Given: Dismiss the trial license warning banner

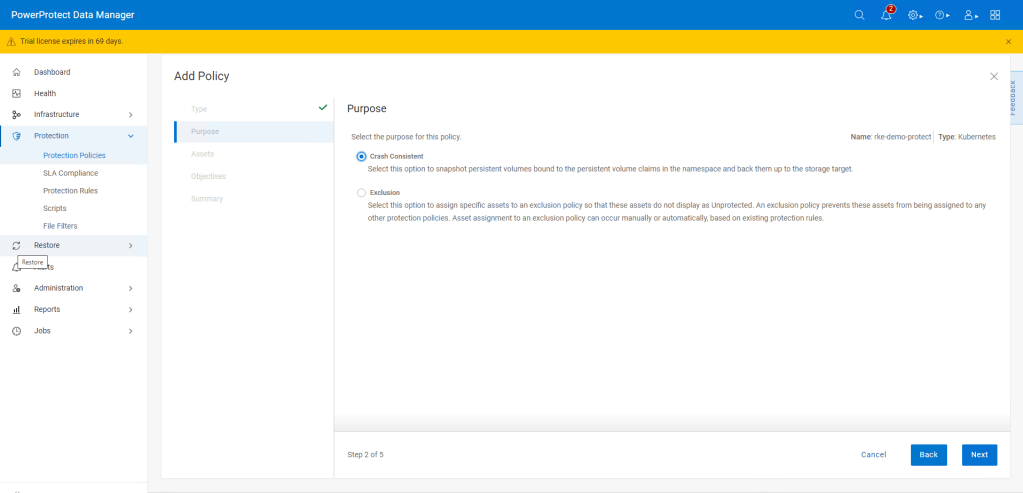Looking at the screenshot, I should click(1008, 41).
